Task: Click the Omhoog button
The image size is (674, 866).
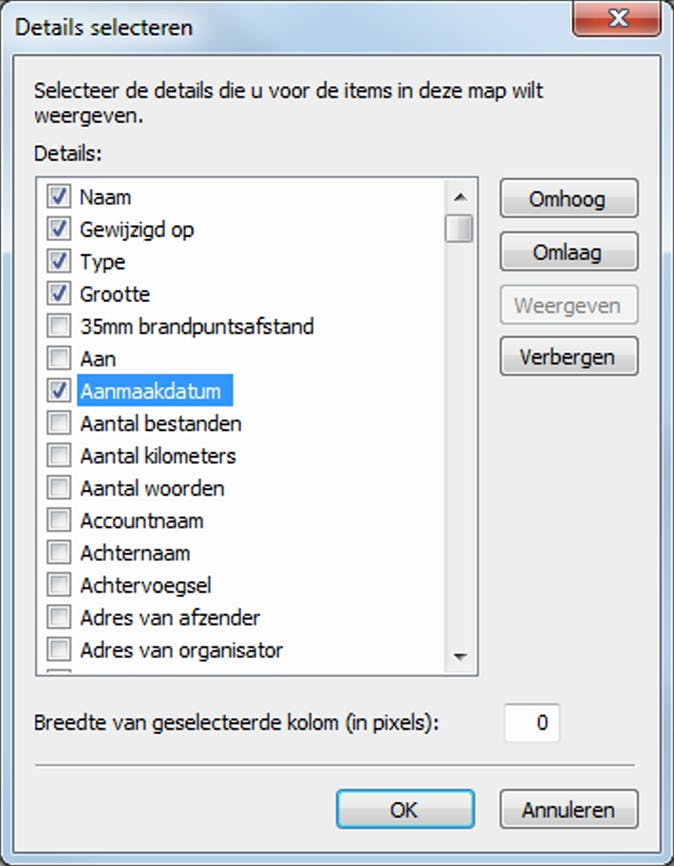Action: pyautogui.click(x=567, y=199)
